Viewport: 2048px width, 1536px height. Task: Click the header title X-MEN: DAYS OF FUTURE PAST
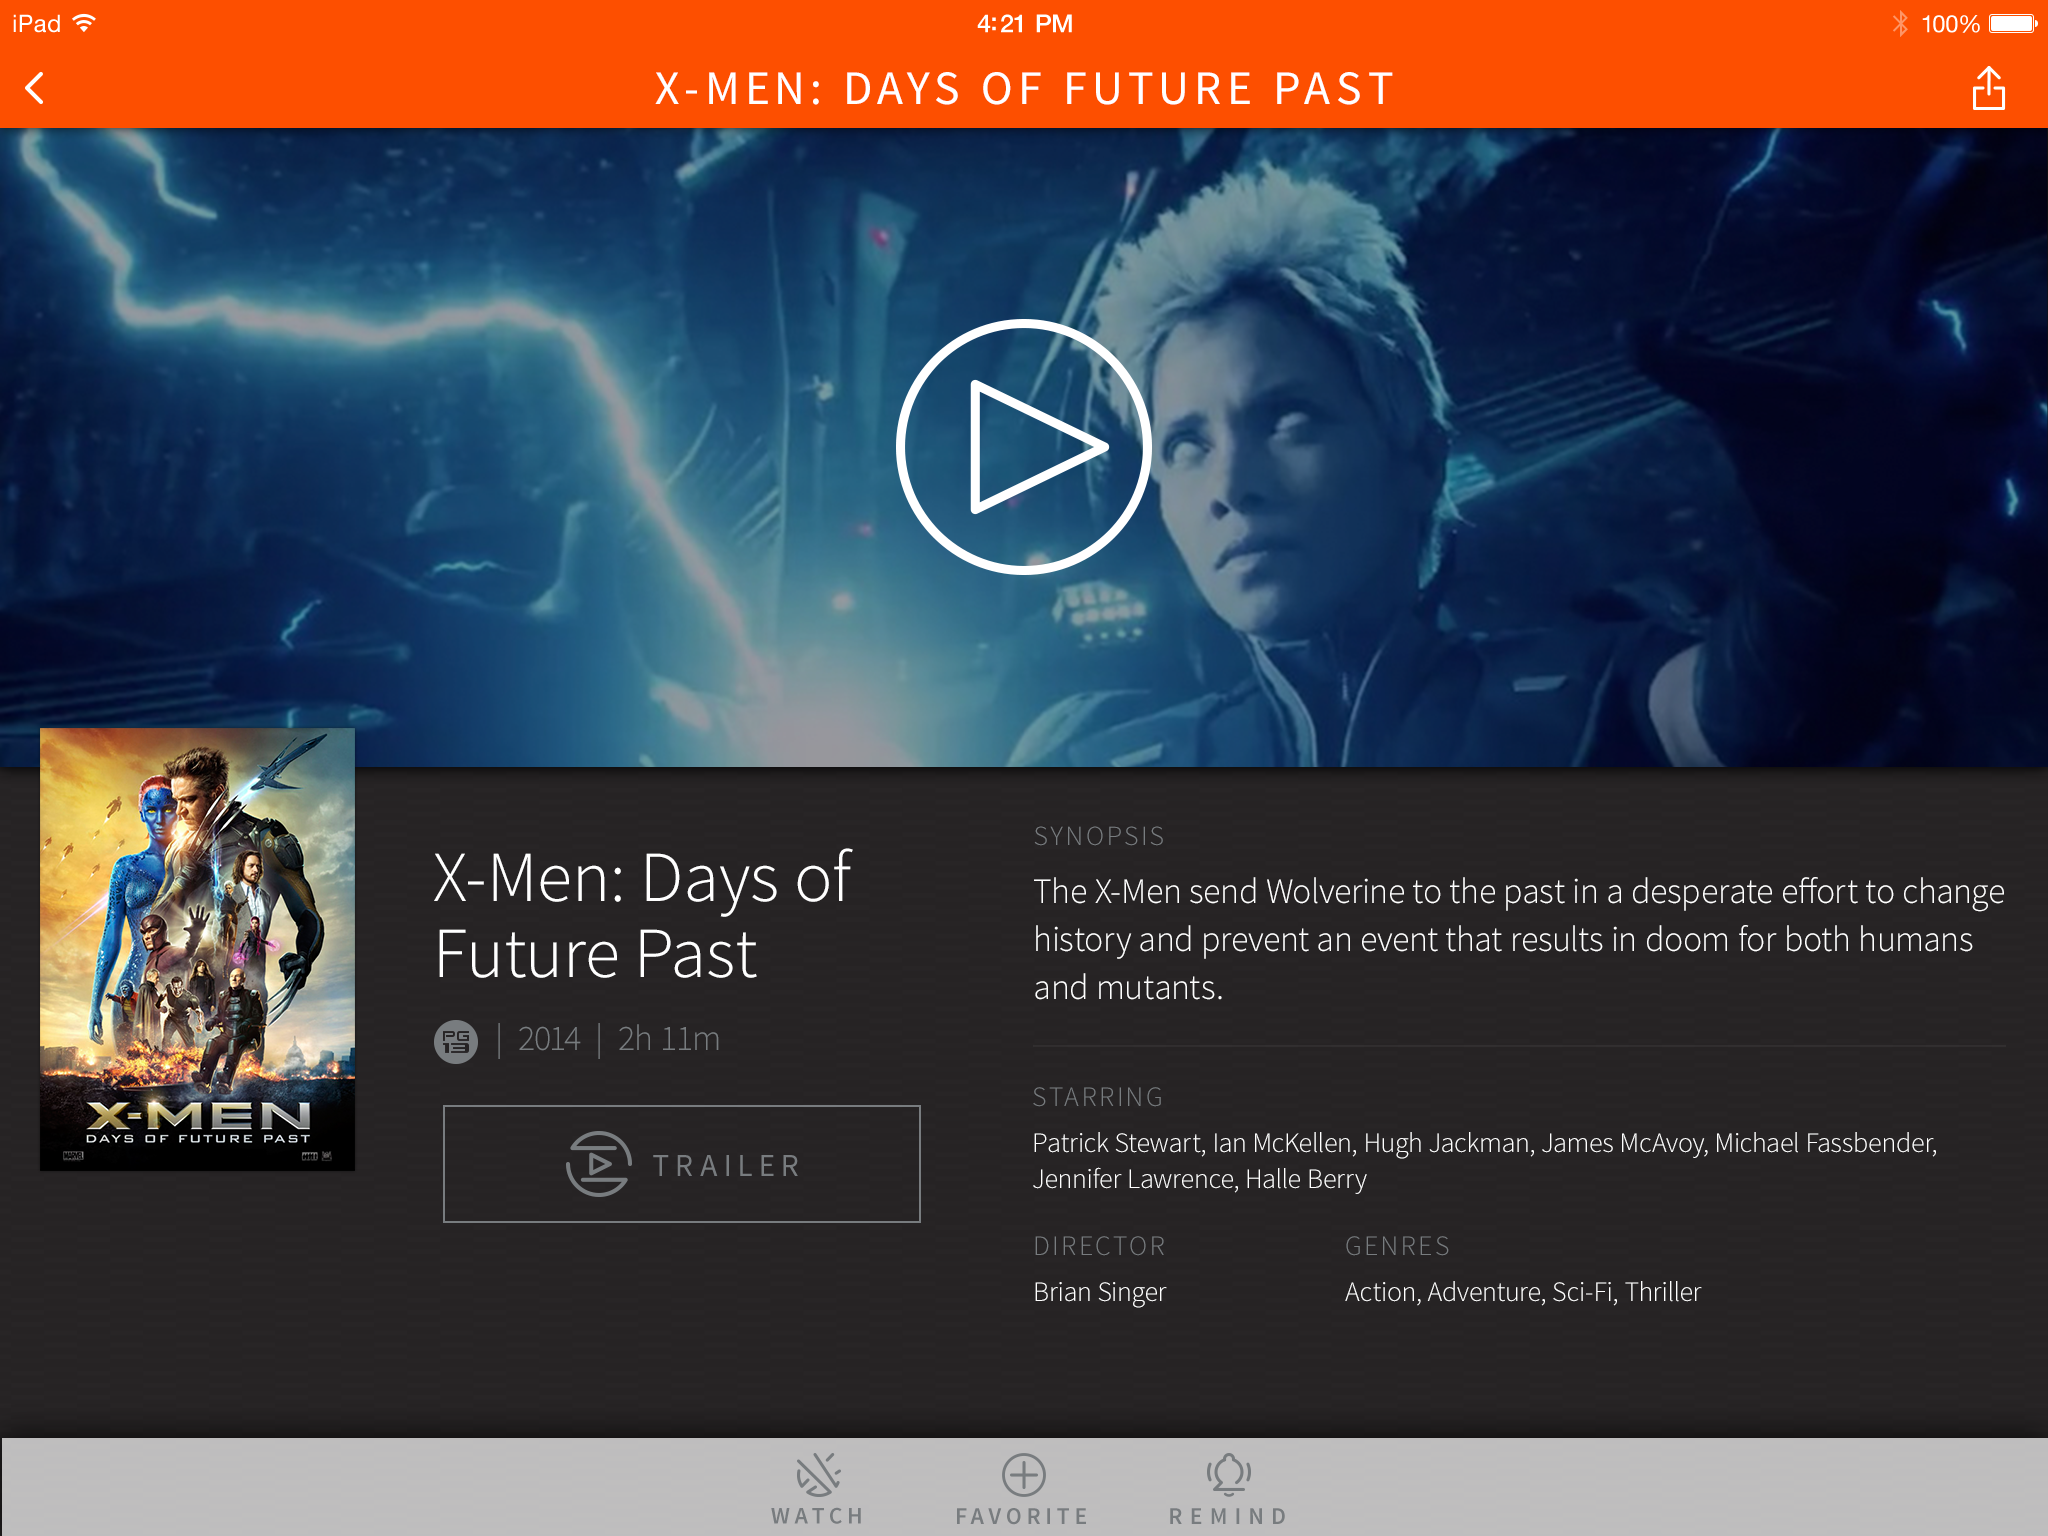1024,89
